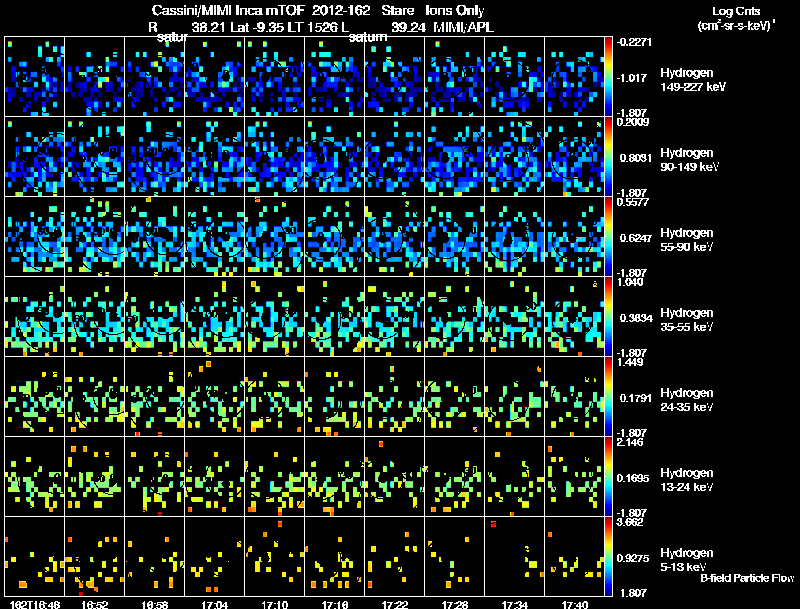Click the Hydrogen 149-227 keV color bar
The image size is (800, 609).
click(608, 77)
